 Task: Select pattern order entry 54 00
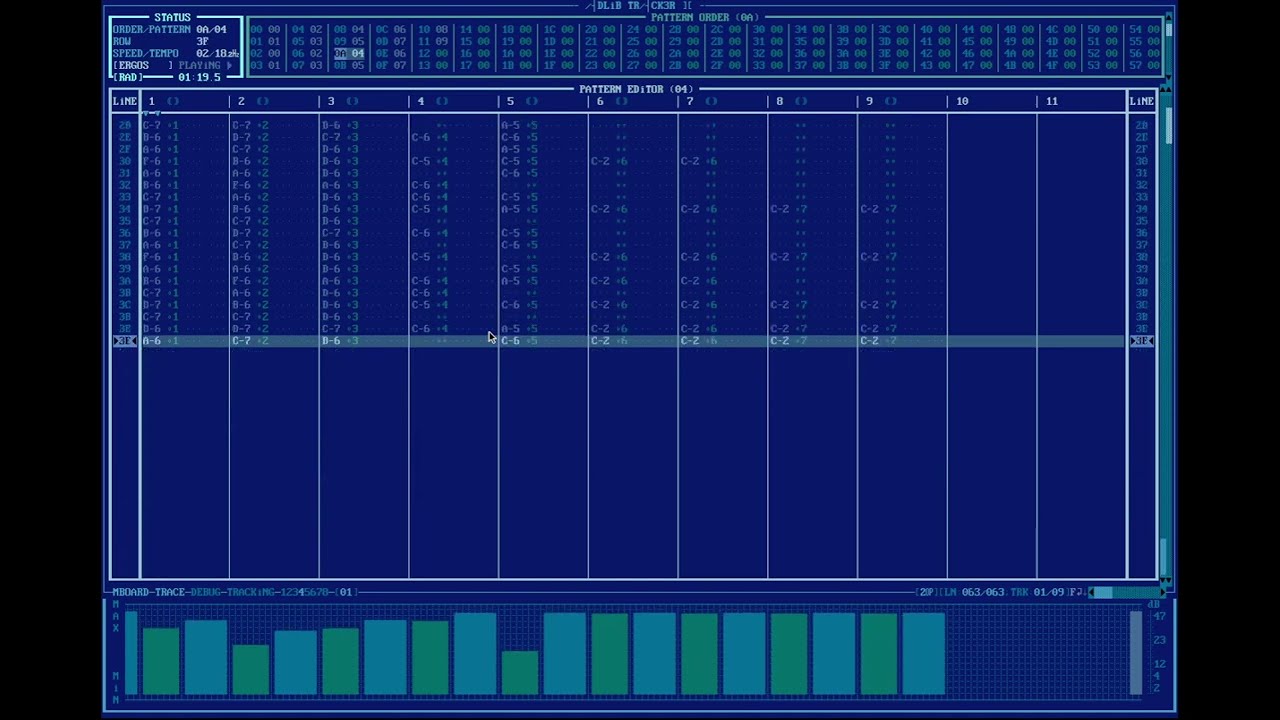[x=1143, y=29]
